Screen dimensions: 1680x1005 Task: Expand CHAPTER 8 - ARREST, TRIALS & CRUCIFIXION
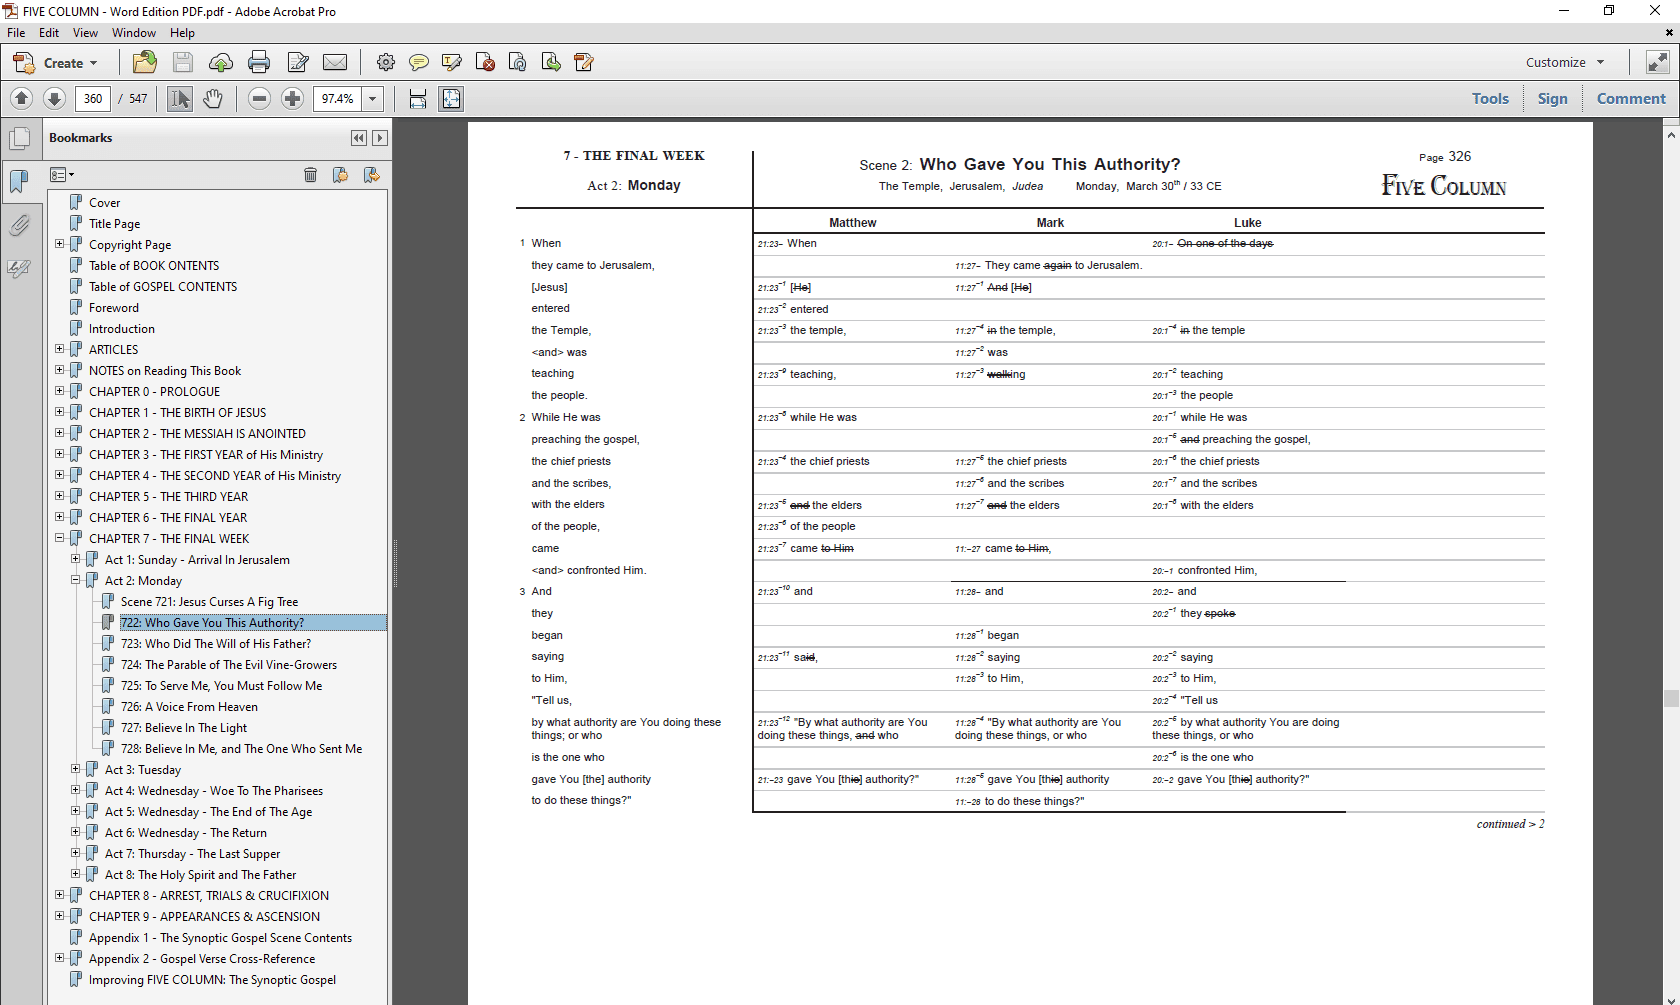coord(60,895)
